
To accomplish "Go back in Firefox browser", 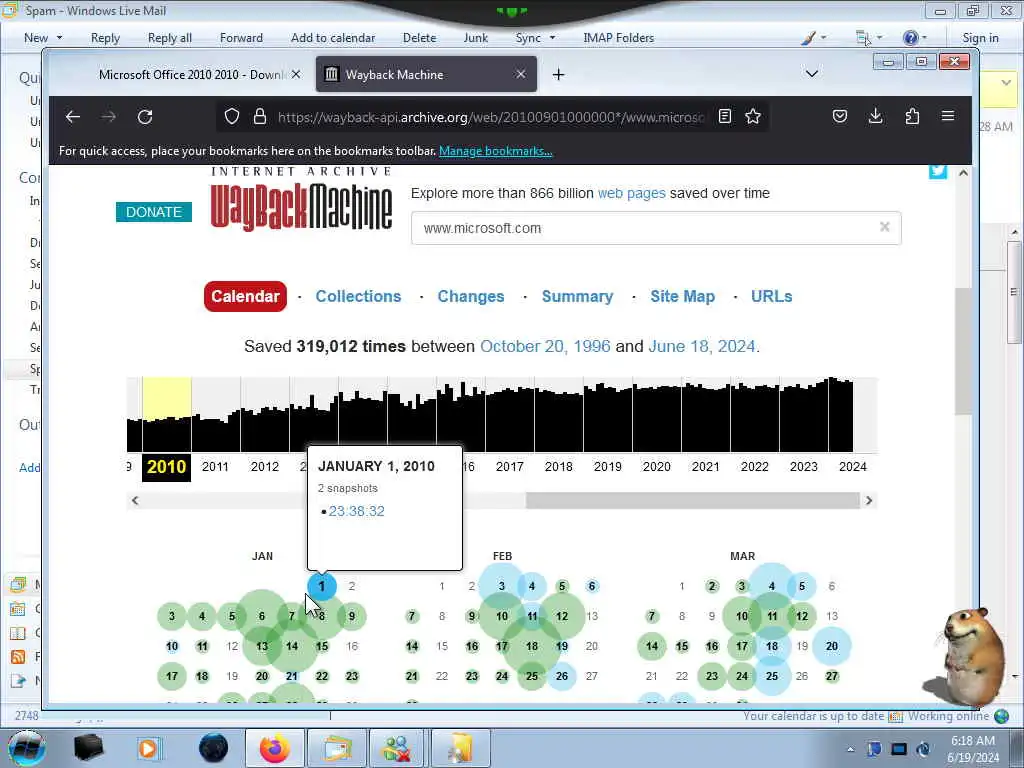I will (x=72, y=117).
